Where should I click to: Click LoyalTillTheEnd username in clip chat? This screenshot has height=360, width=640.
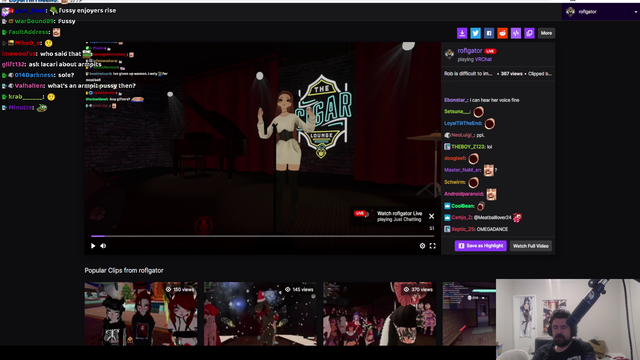click(x=463, y=123)
